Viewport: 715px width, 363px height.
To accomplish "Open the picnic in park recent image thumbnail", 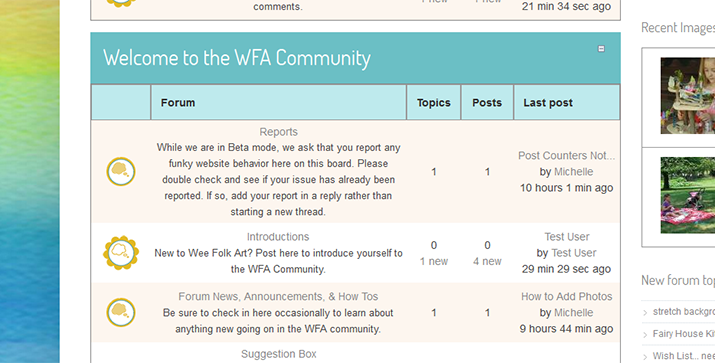I will click(688, 195).
